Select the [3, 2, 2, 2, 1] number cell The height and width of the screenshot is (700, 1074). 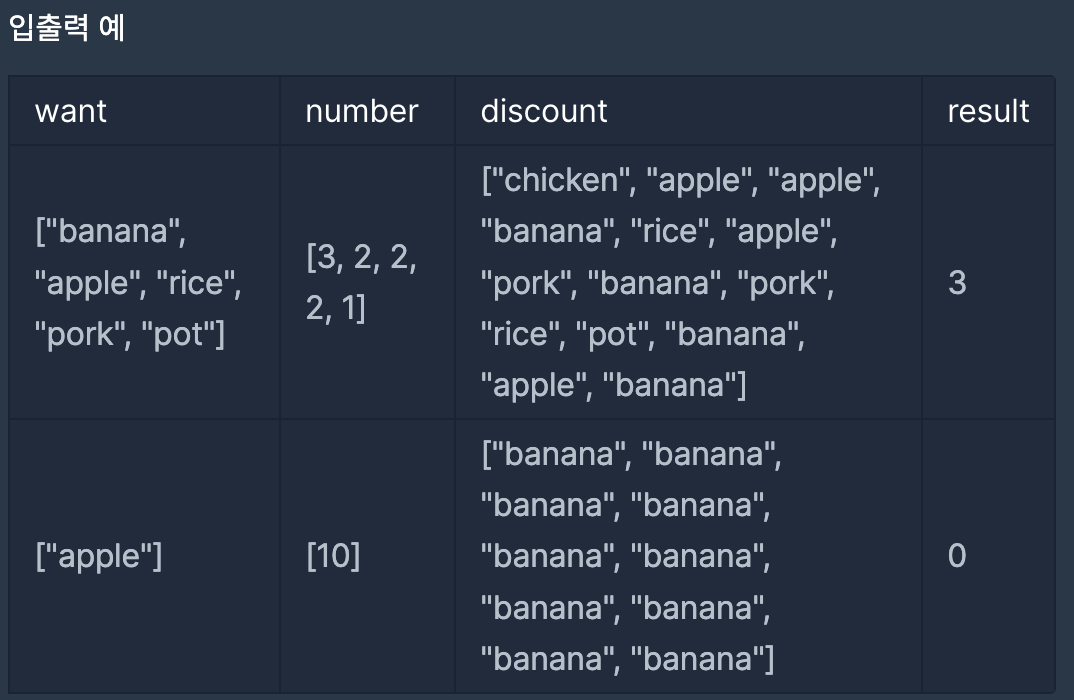(362, 283)
